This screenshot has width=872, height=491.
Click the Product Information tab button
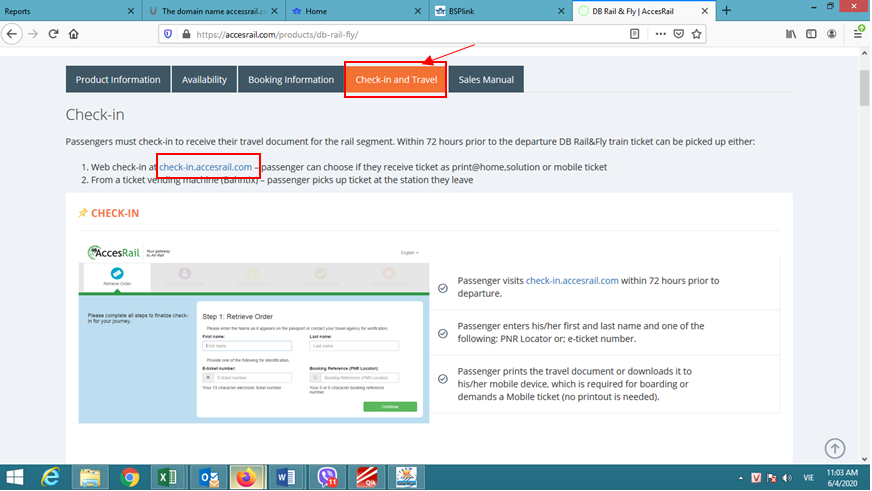pos(118,80)
